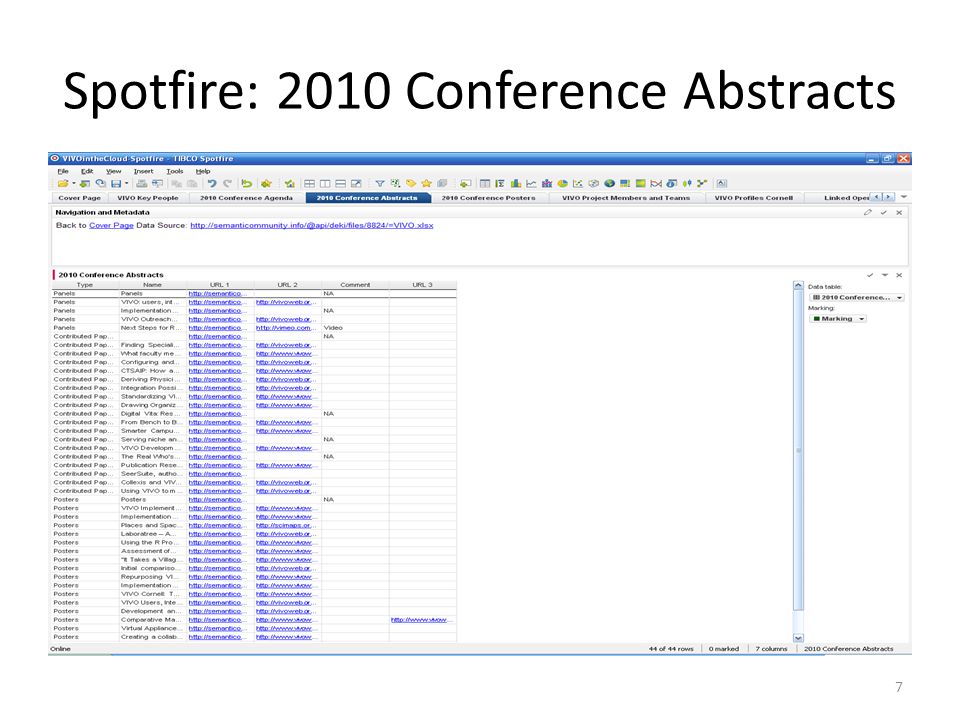Open dropdown arrow next to Save icon

[127, 183]
